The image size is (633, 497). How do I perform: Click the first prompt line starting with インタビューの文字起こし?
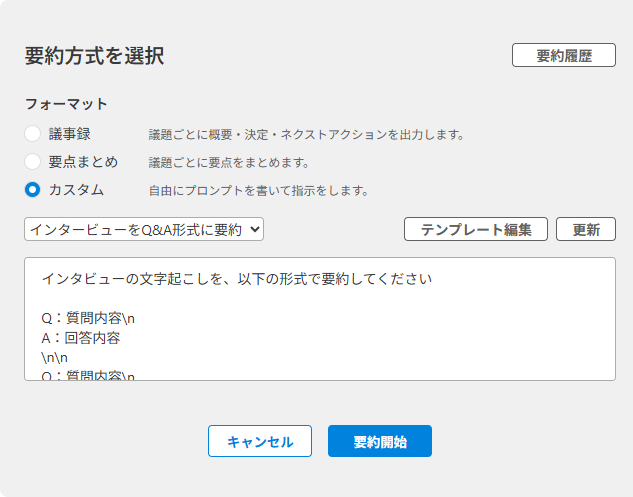click(236, 279)
